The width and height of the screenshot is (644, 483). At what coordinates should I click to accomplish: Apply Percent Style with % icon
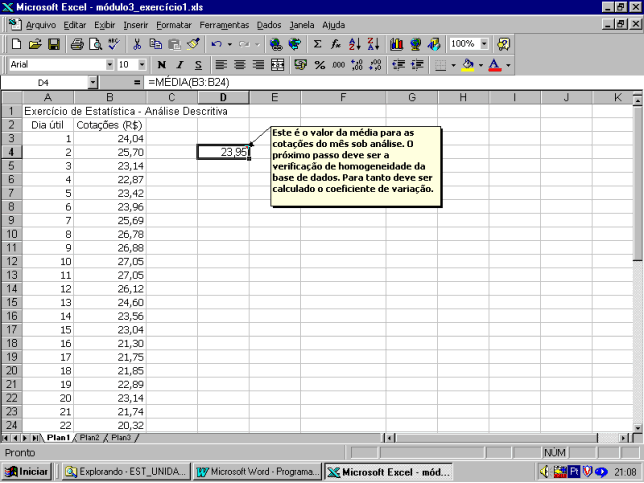pyautogui.click(x=320, y=64)
